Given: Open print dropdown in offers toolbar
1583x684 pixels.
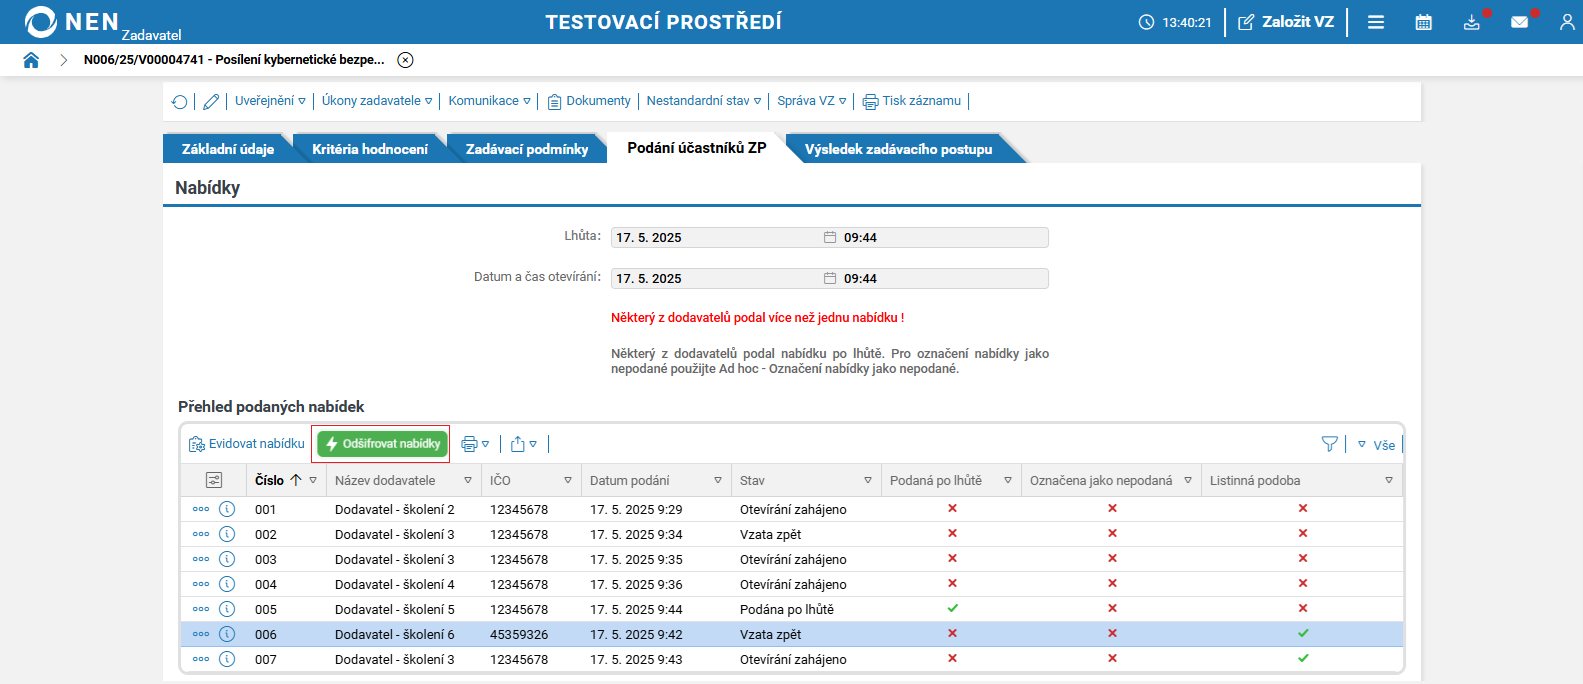Looking at the screenshot, I should click(475, 444).
